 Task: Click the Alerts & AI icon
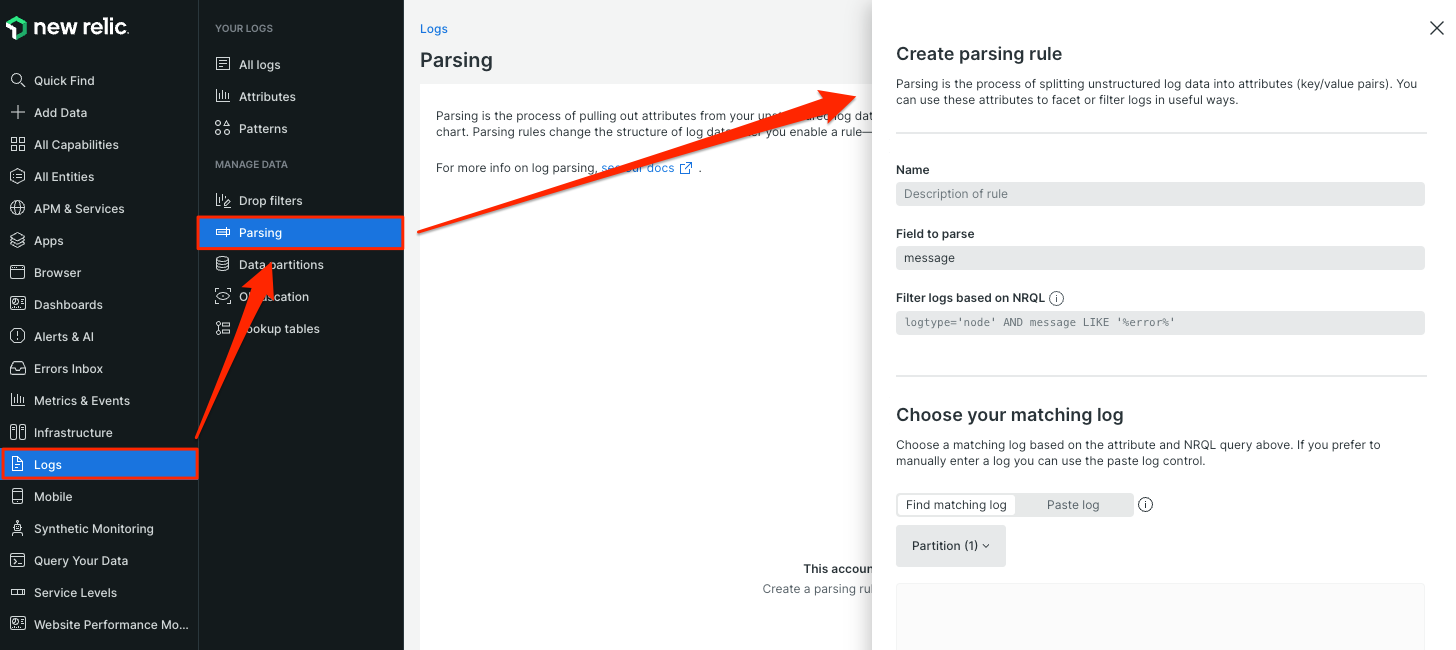(17, 336)
